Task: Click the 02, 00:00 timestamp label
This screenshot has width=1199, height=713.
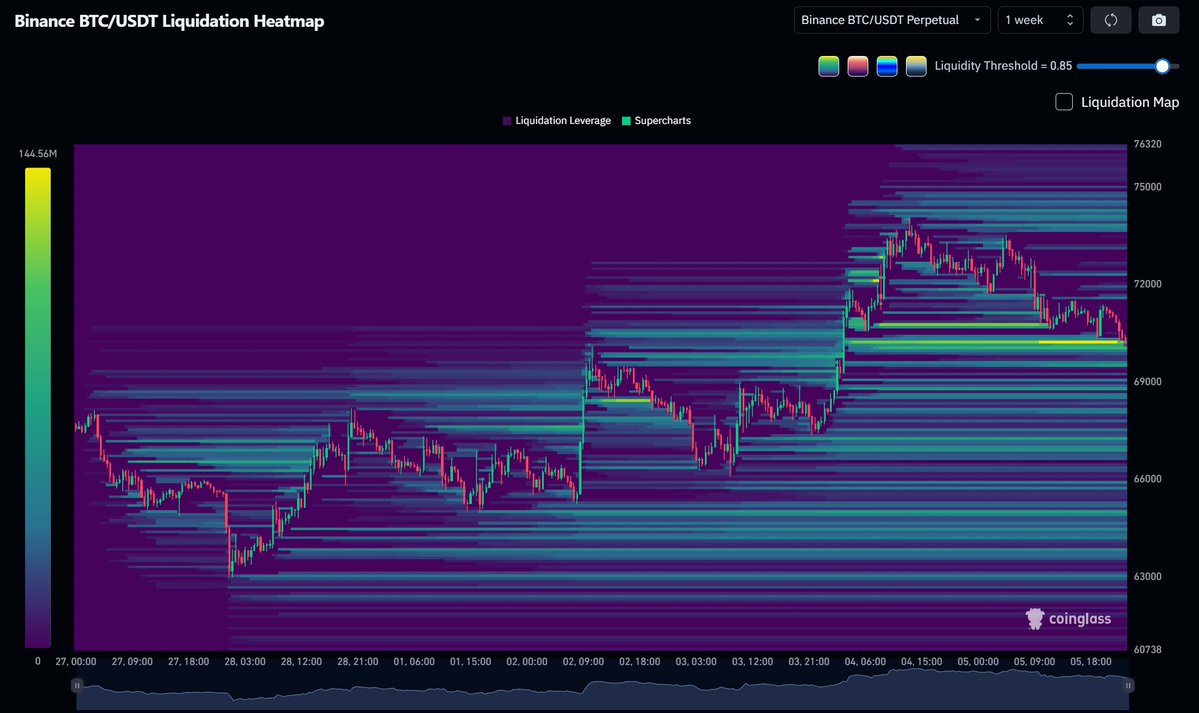Action: [527, 661]
